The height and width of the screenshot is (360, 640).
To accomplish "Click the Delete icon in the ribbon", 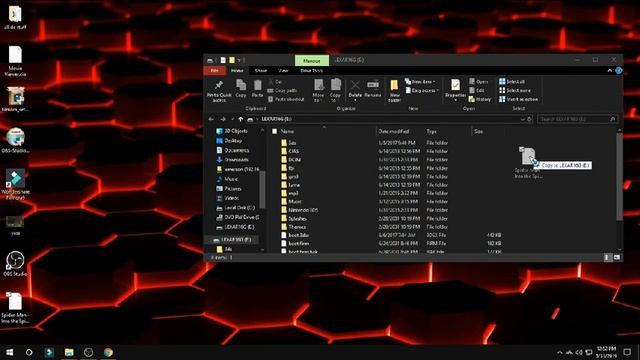I will tap(355, 90).
